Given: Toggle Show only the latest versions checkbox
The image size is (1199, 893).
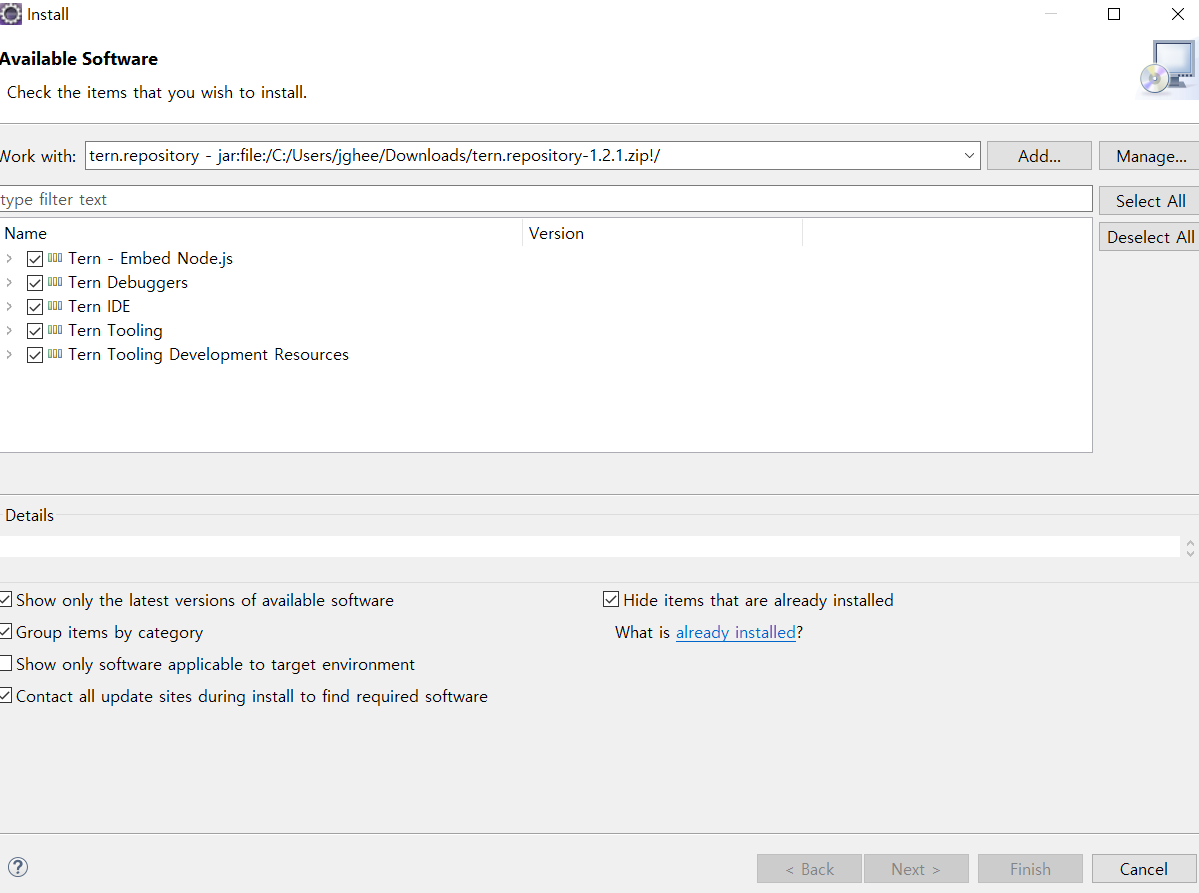Looking at the screenshot, I should [x=5, y=599].
